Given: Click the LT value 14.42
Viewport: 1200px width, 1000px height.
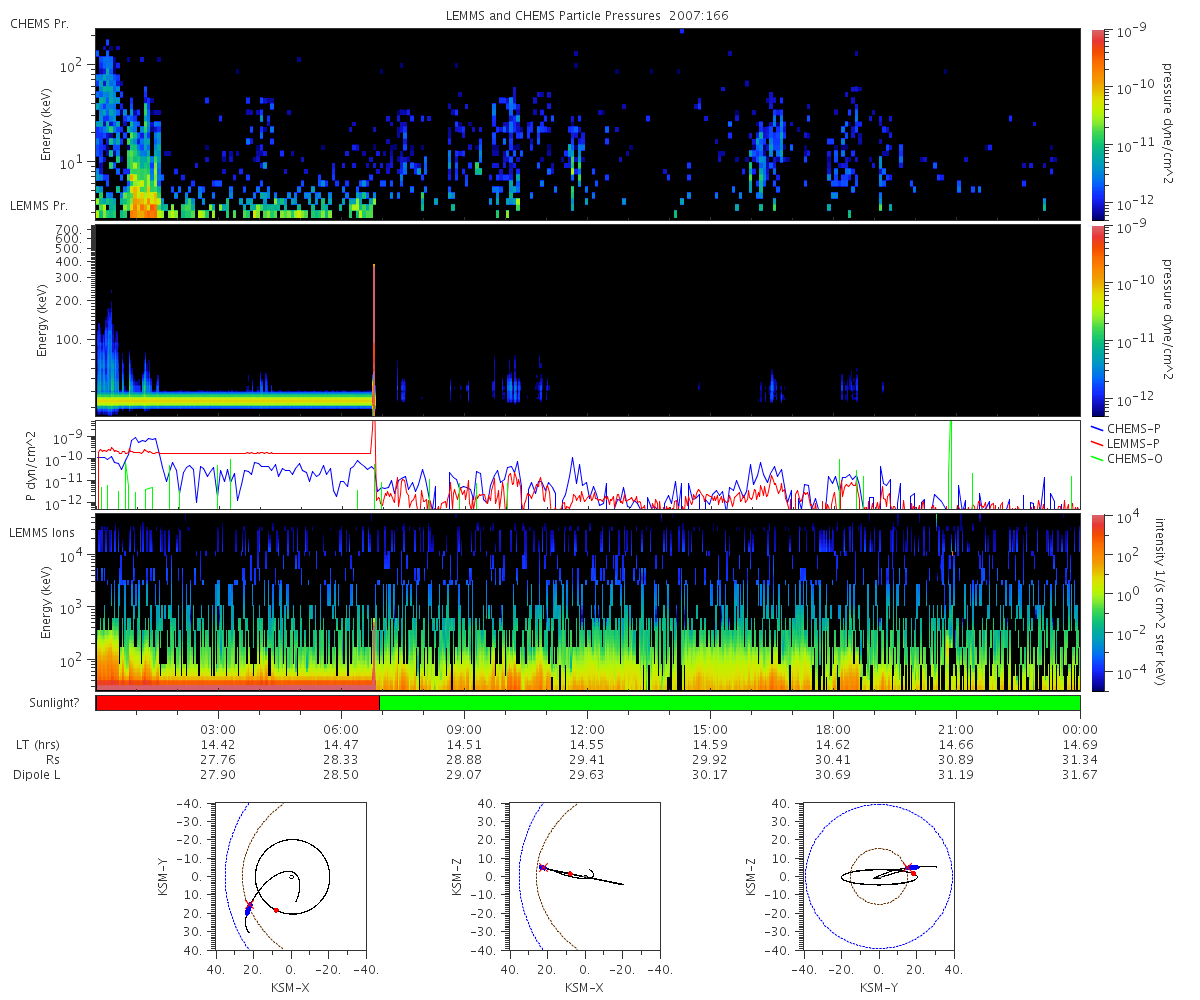Looking at the screenshot, I should click(x=218, y=745).
